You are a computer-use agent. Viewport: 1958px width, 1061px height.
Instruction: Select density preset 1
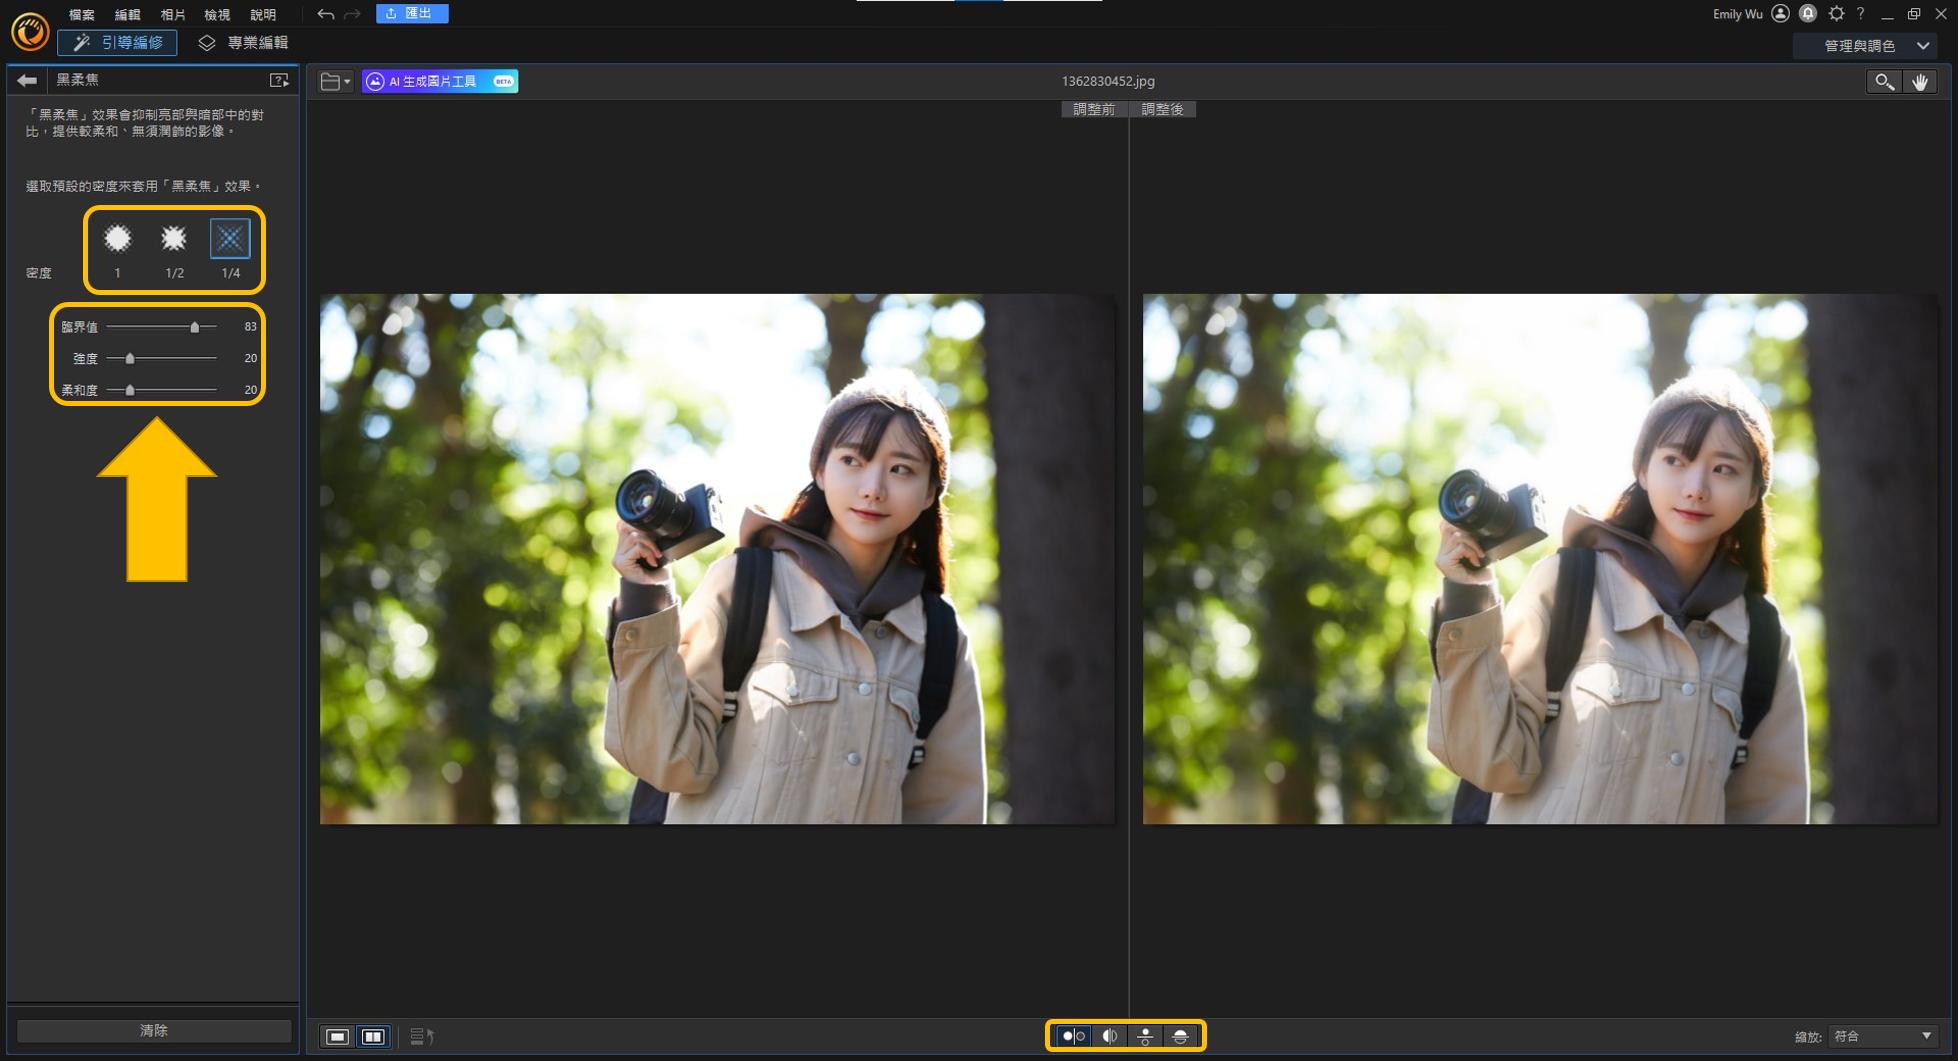118,239
